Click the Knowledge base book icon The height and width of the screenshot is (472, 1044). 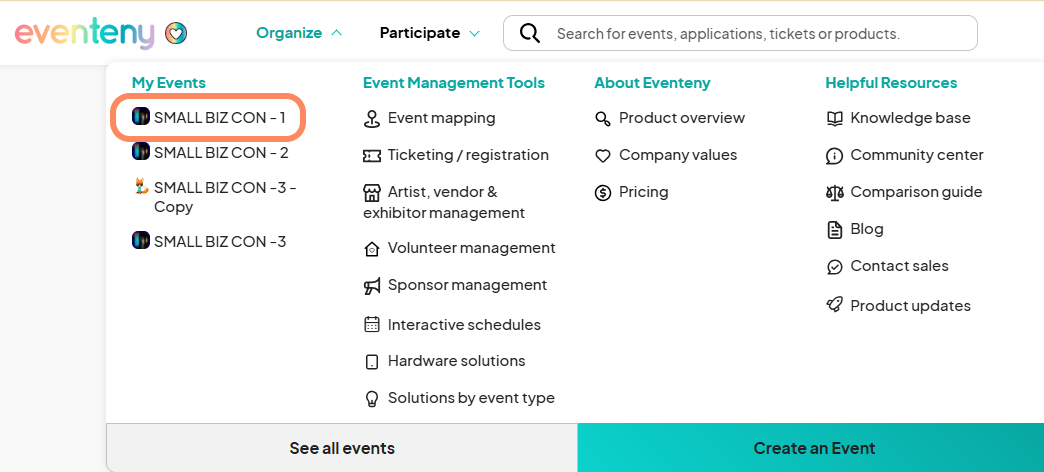(834, 118)
